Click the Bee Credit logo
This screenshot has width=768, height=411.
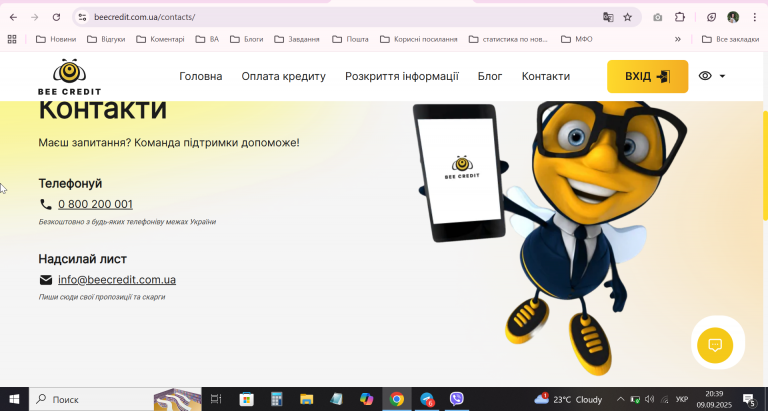[70, 77]
